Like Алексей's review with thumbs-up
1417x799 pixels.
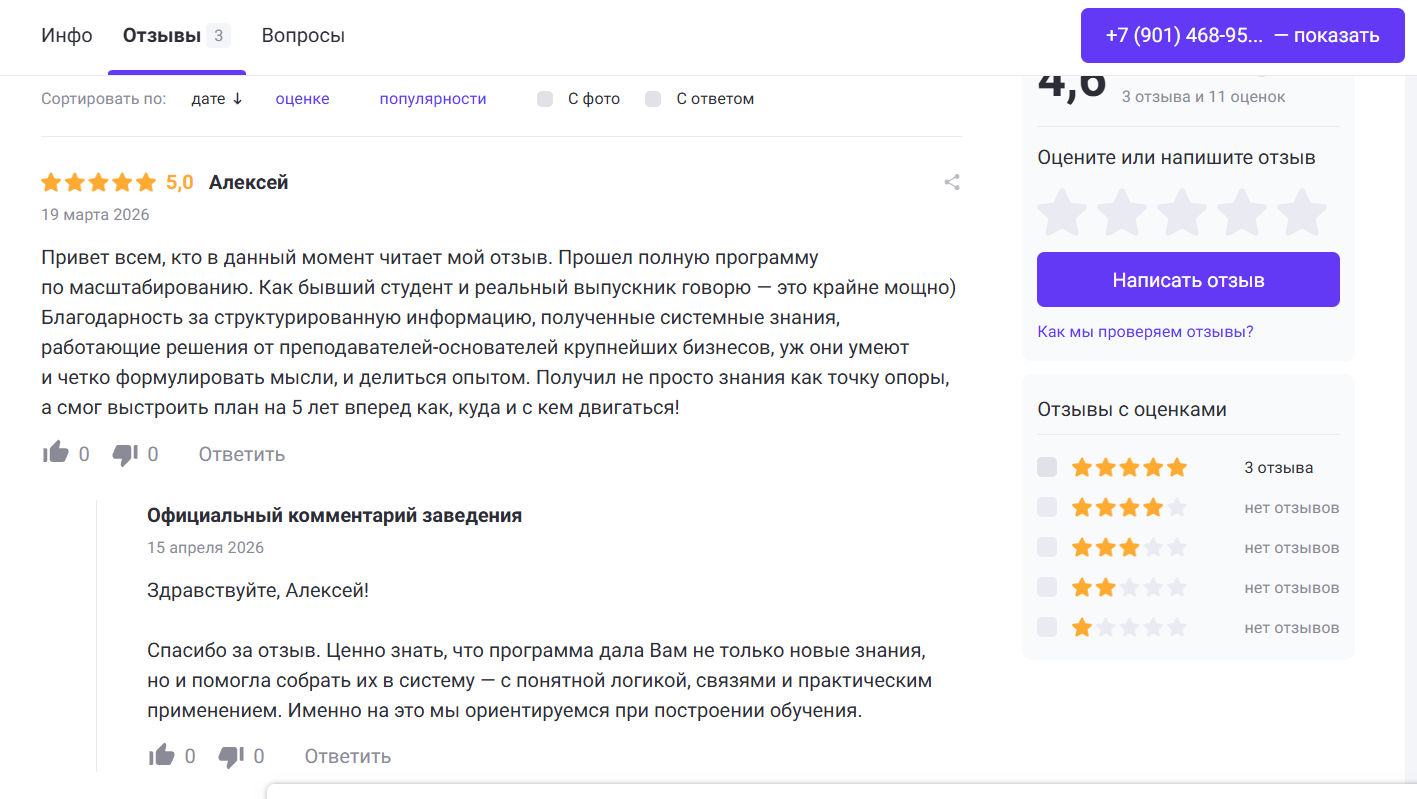tap(56, 454)
